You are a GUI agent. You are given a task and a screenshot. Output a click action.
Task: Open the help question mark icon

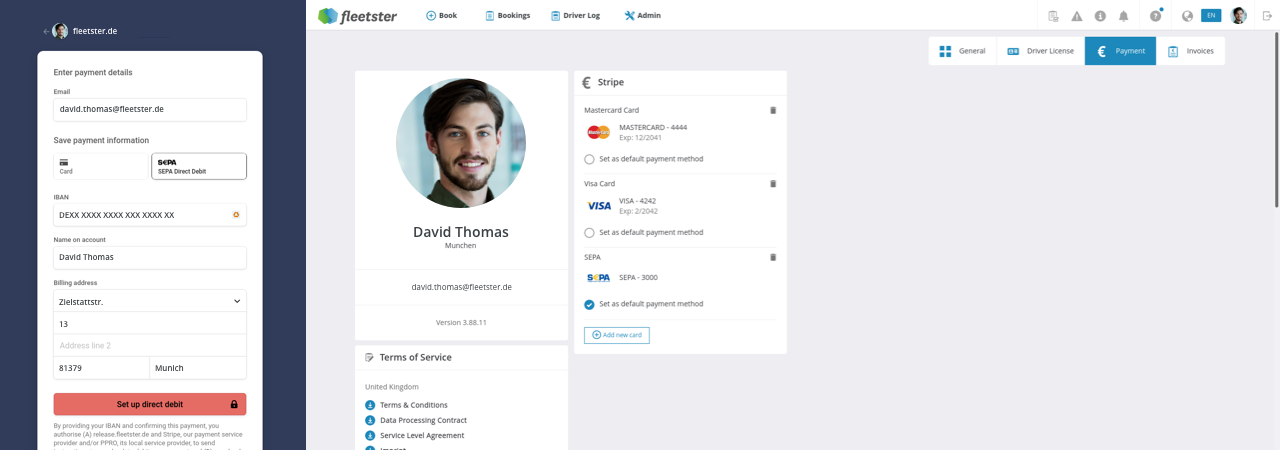click(1155, 16)
